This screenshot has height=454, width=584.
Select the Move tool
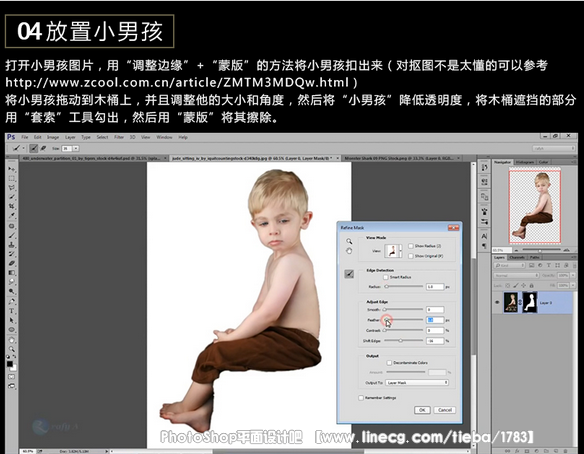click(12, 169)
